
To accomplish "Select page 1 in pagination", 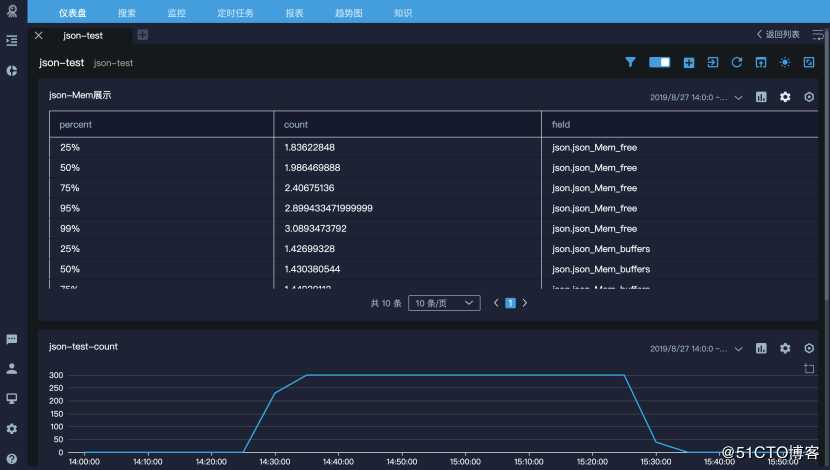I will coord(510,303).
